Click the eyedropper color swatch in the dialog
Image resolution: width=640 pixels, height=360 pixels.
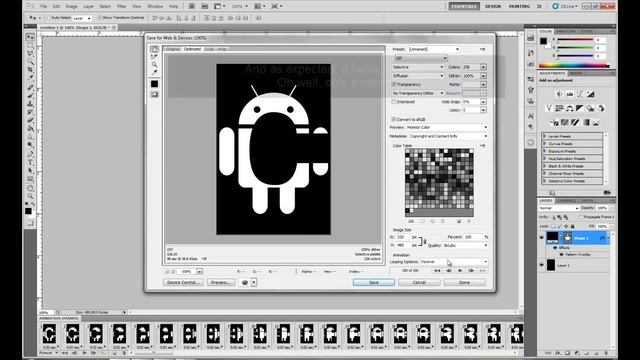[154, 84]
